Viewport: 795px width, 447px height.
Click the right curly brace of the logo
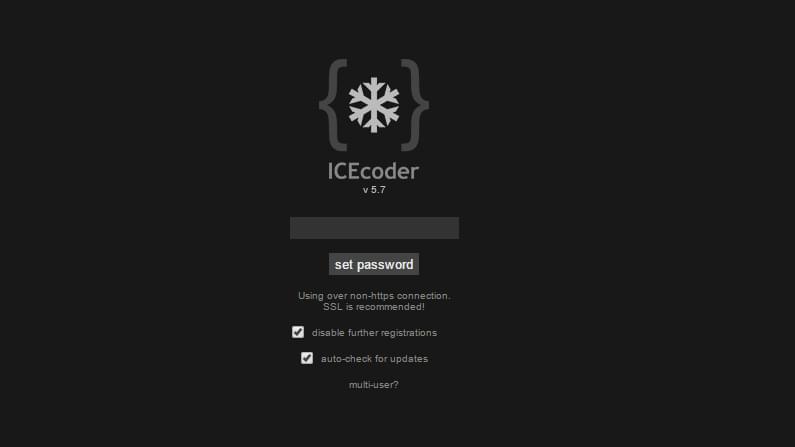(x=415, y=105)
